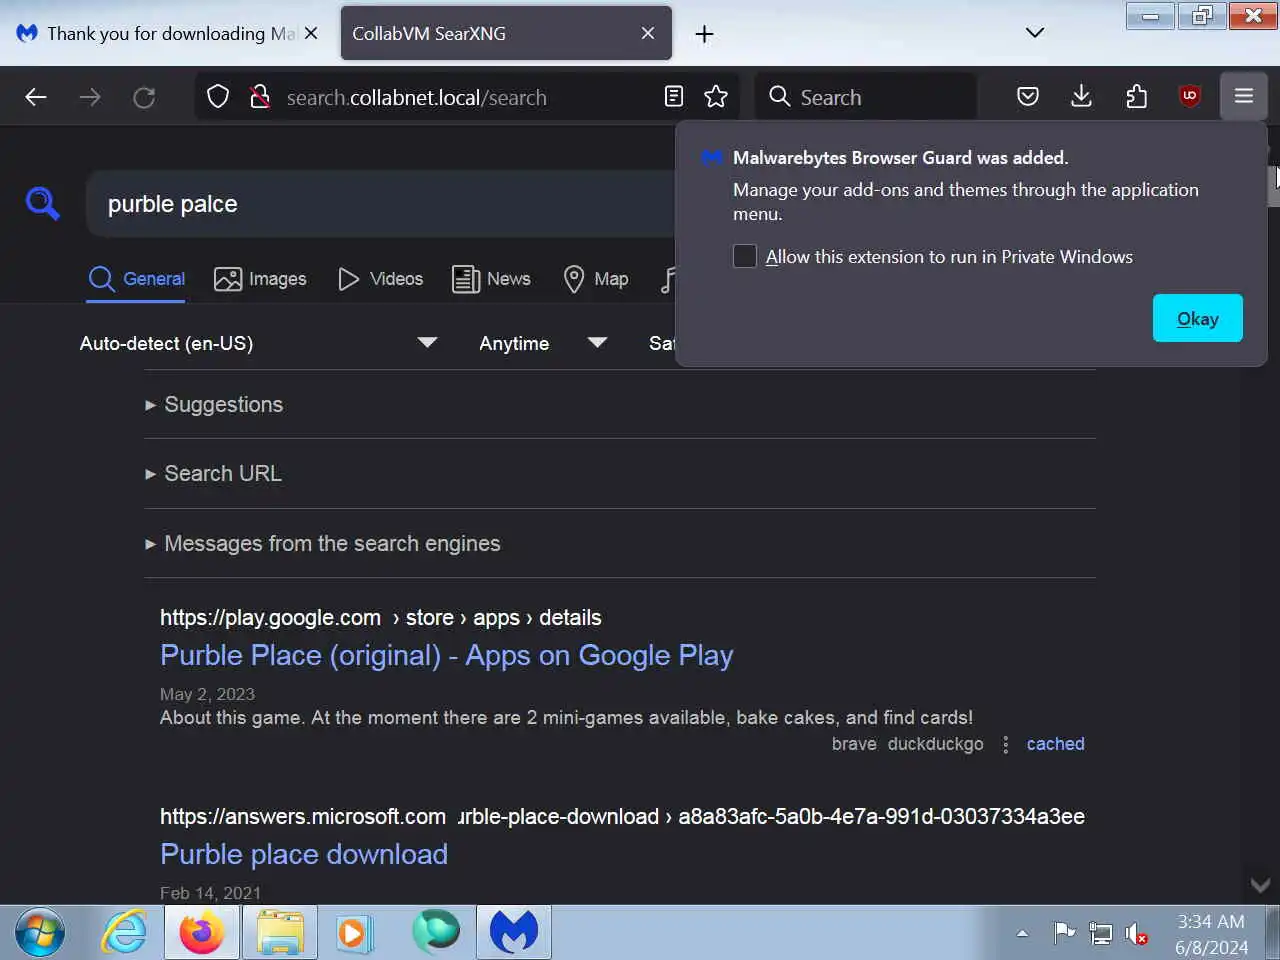This screenshot has width=1280, height=960.
Task: Close the Malwarebytes download tab
Action: point(311,33)
